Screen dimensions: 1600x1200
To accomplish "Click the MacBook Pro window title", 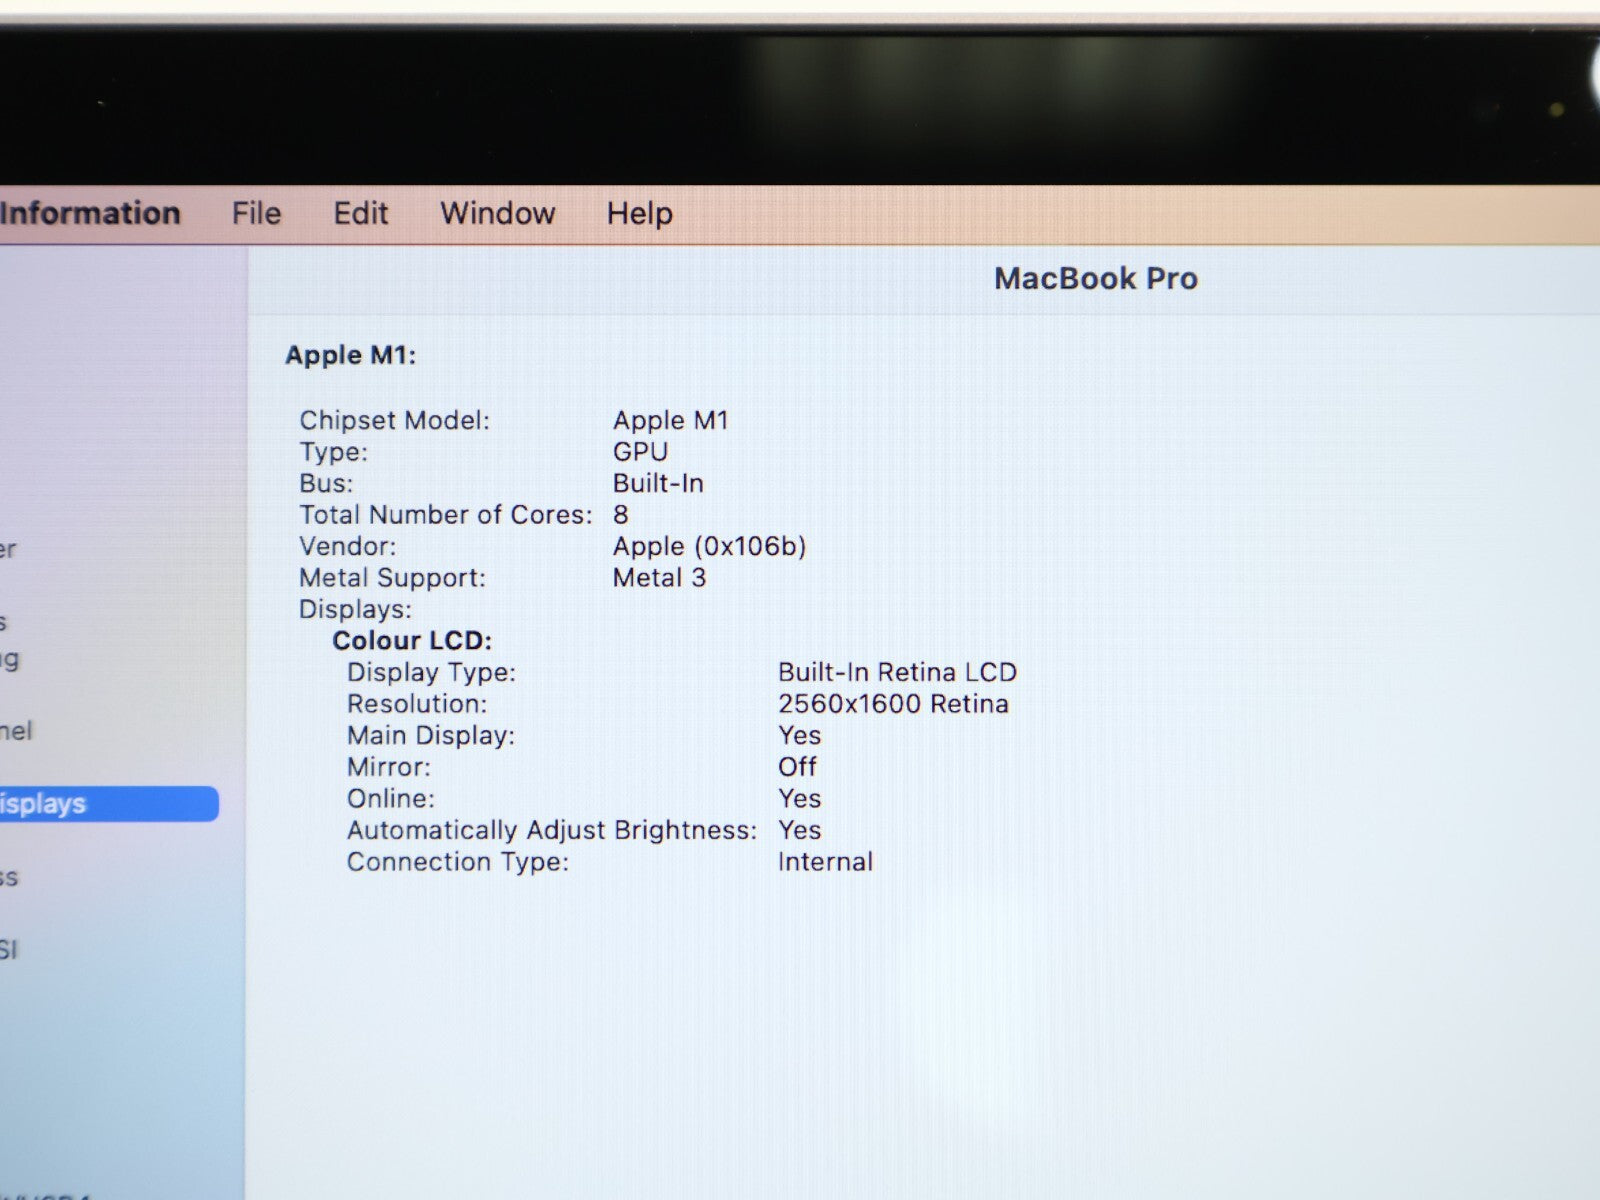I will coord(1095,278).
